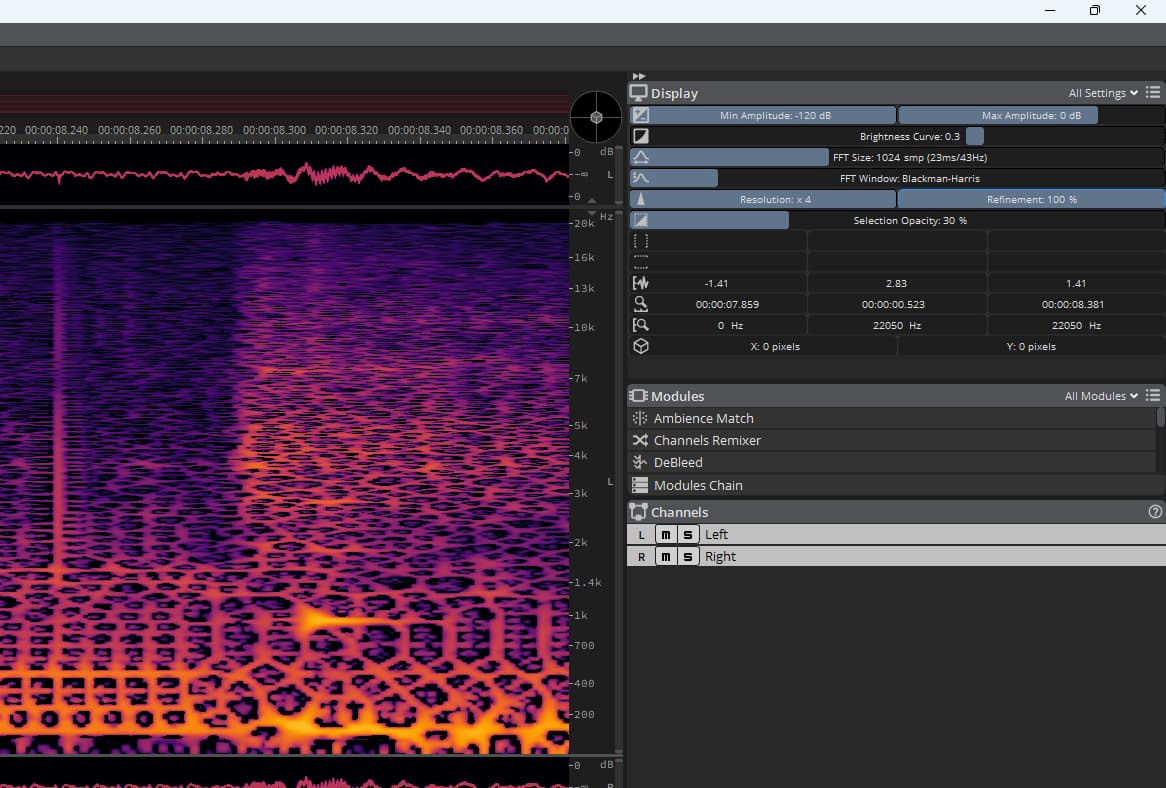Click the Modules panel chip icon
This screenshot has height=788, width=1166.
639,396
